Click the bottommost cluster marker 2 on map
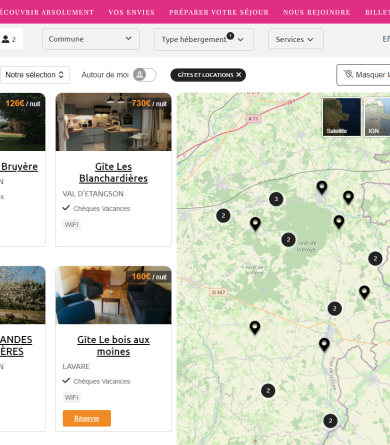This screenshot has height=445, width=390. pos(330,421)
